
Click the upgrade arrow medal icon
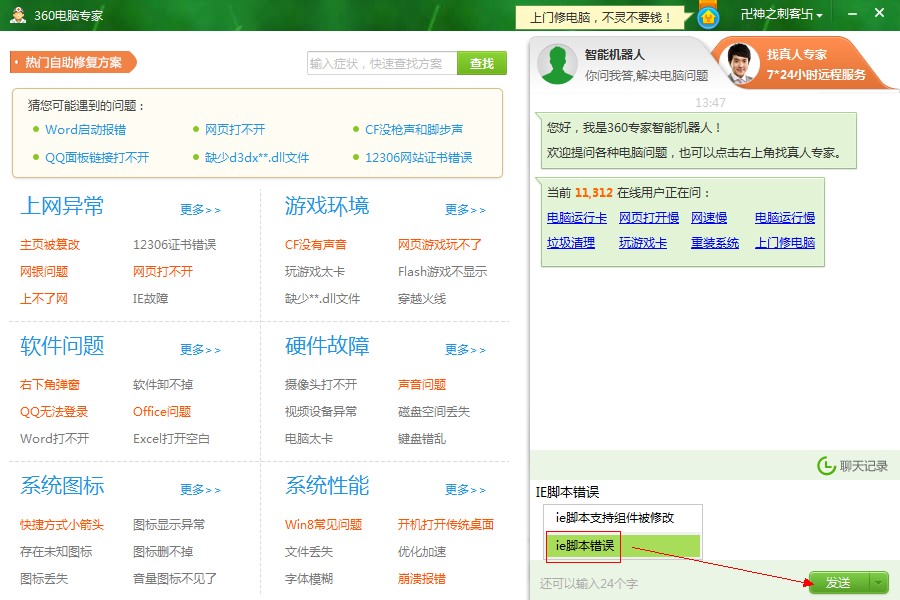point(708,16)
